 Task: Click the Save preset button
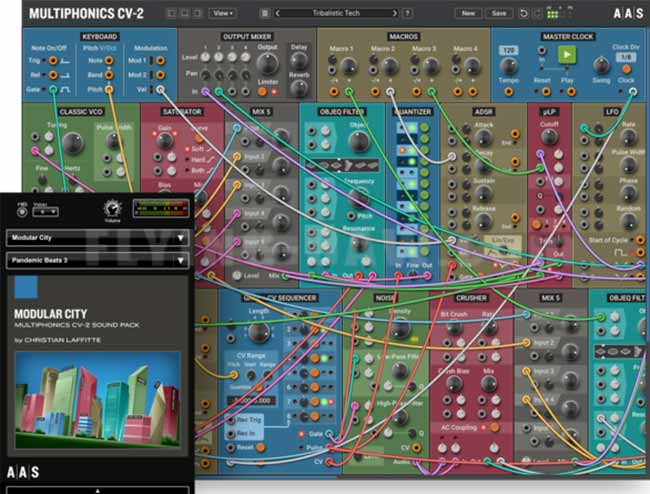(x=499, y=13)
